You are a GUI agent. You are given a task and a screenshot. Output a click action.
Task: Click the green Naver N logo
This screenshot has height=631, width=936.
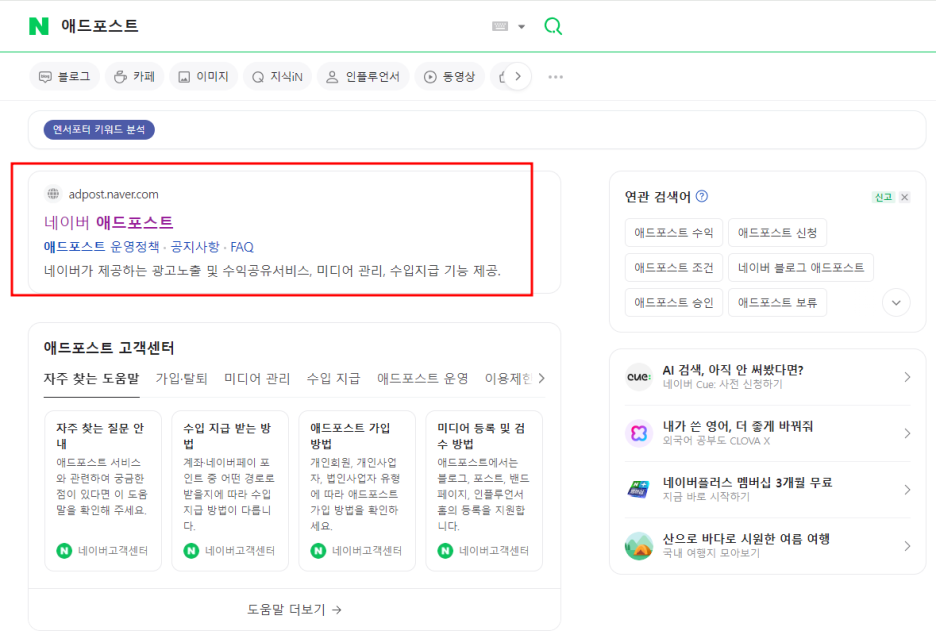pyautogui.click(x=39, y=26)
